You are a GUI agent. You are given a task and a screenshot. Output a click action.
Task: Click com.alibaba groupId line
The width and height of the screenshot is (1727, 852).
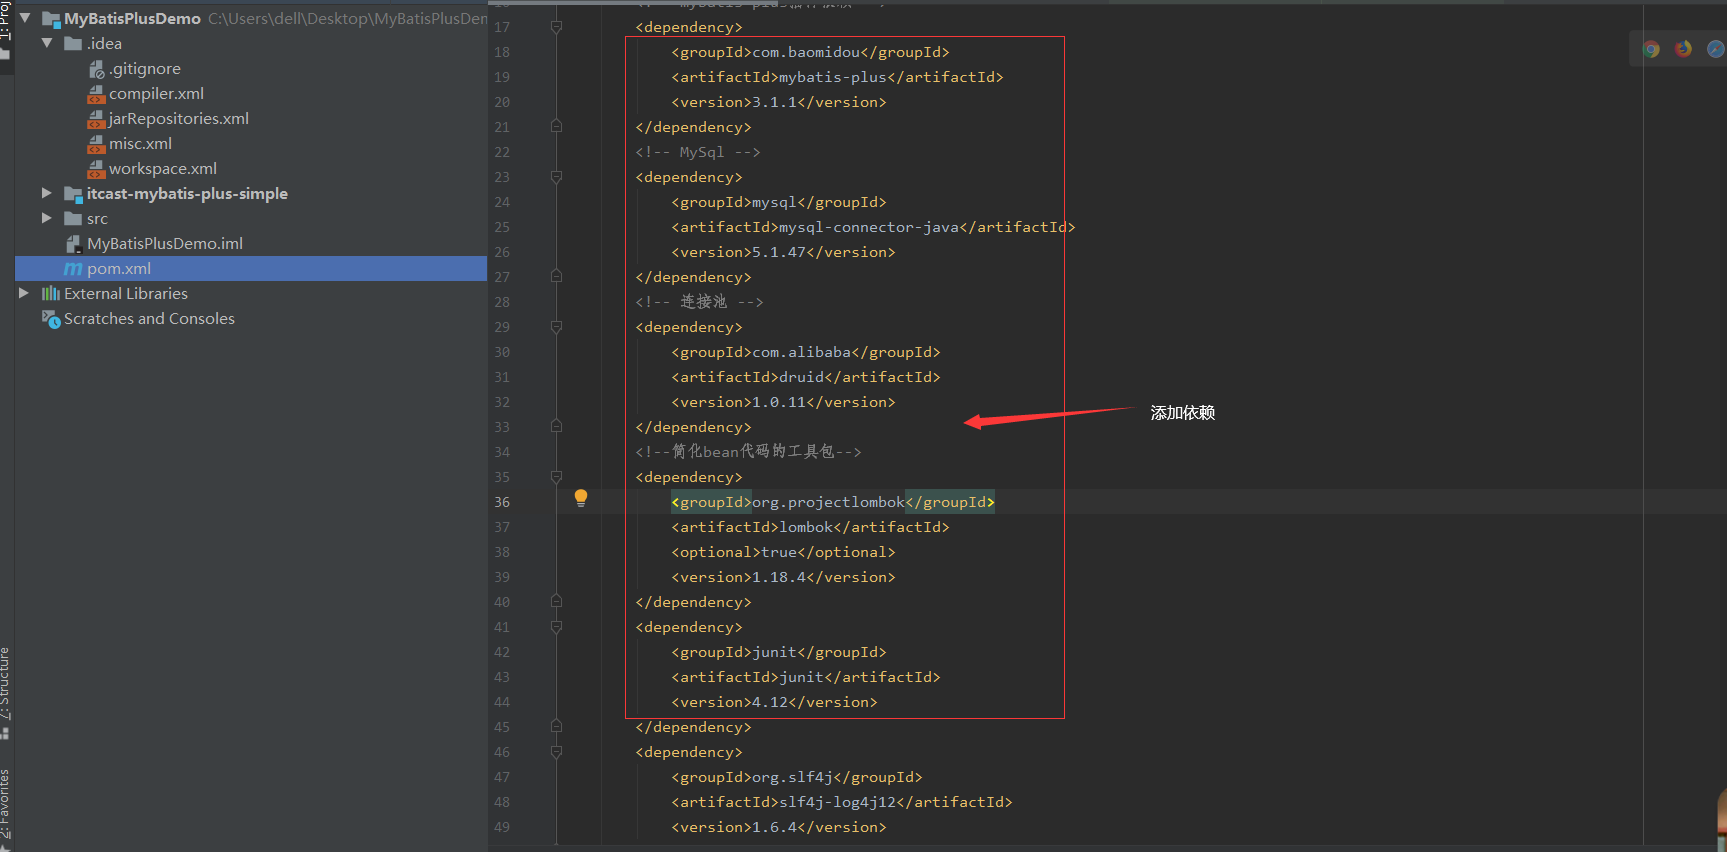pyautogui.click(x=806, y=352)
